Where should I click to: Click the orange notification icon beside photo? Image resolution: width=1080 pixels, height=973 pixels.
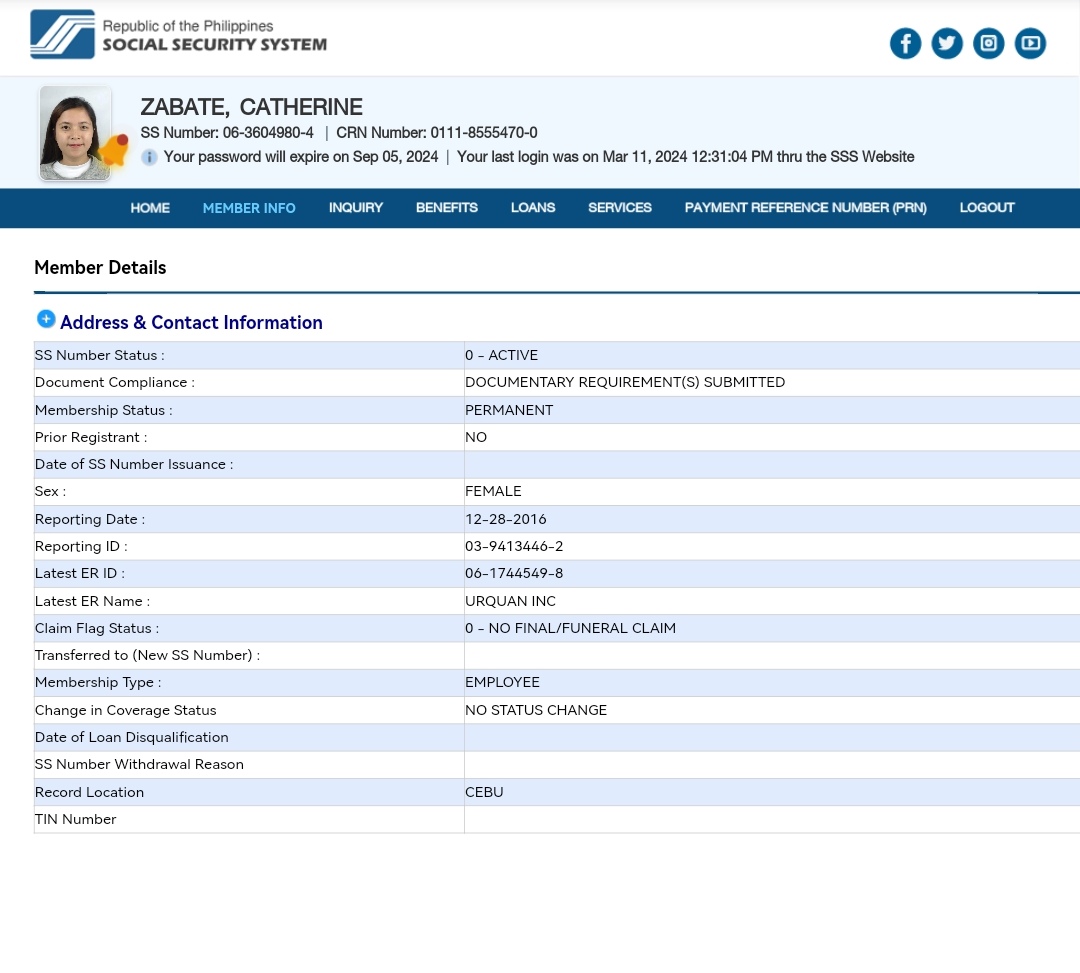(x=114, y=151)
